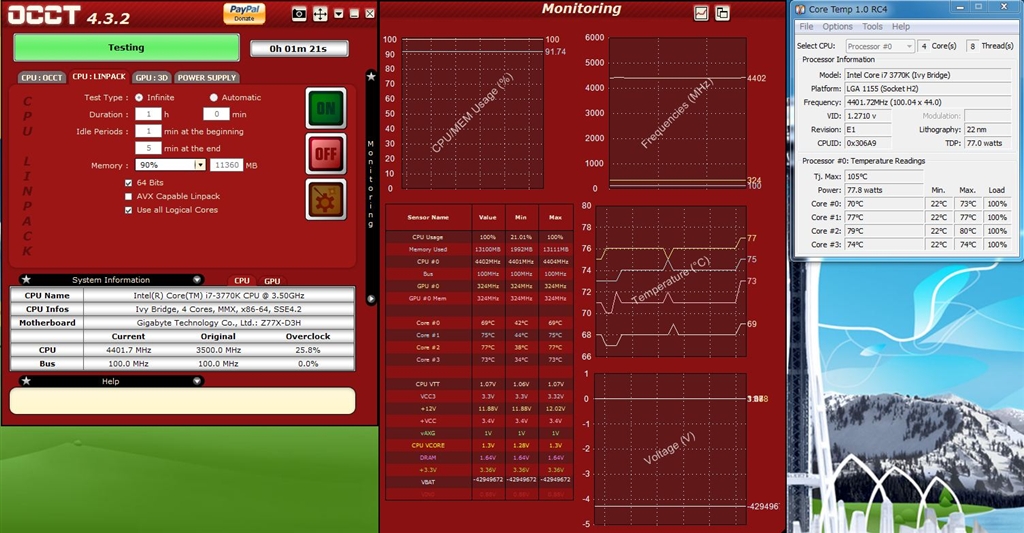1024x533 pixels.
Task: Click the Monitoring graph view icon
Action: pyautogui.click(x=701, y=13)
